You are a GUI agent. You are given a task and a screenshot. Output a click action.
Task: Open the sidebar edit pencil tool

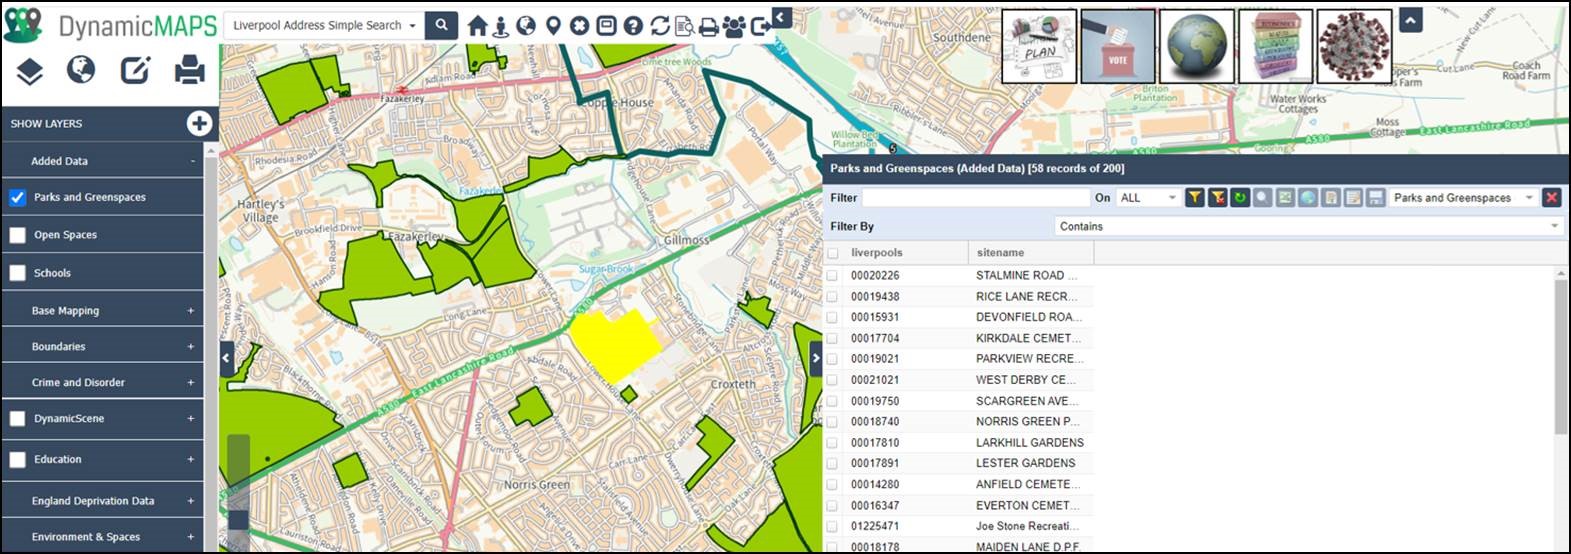(x=135, y=69)
